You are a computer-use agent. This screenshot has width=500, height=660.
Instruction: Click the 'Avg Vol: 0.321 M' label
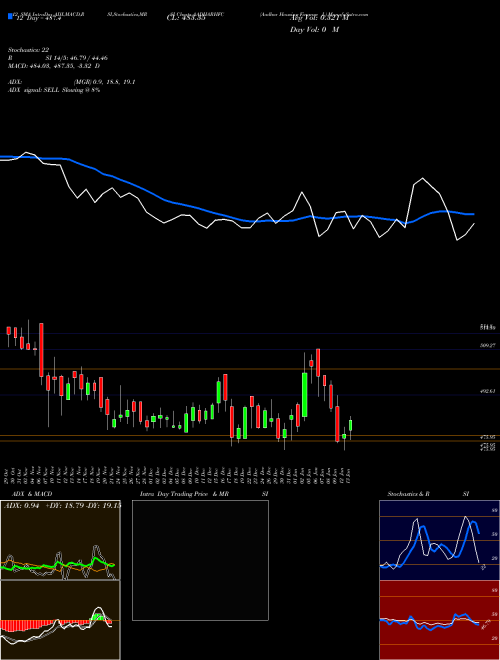[x=319, y=19]
